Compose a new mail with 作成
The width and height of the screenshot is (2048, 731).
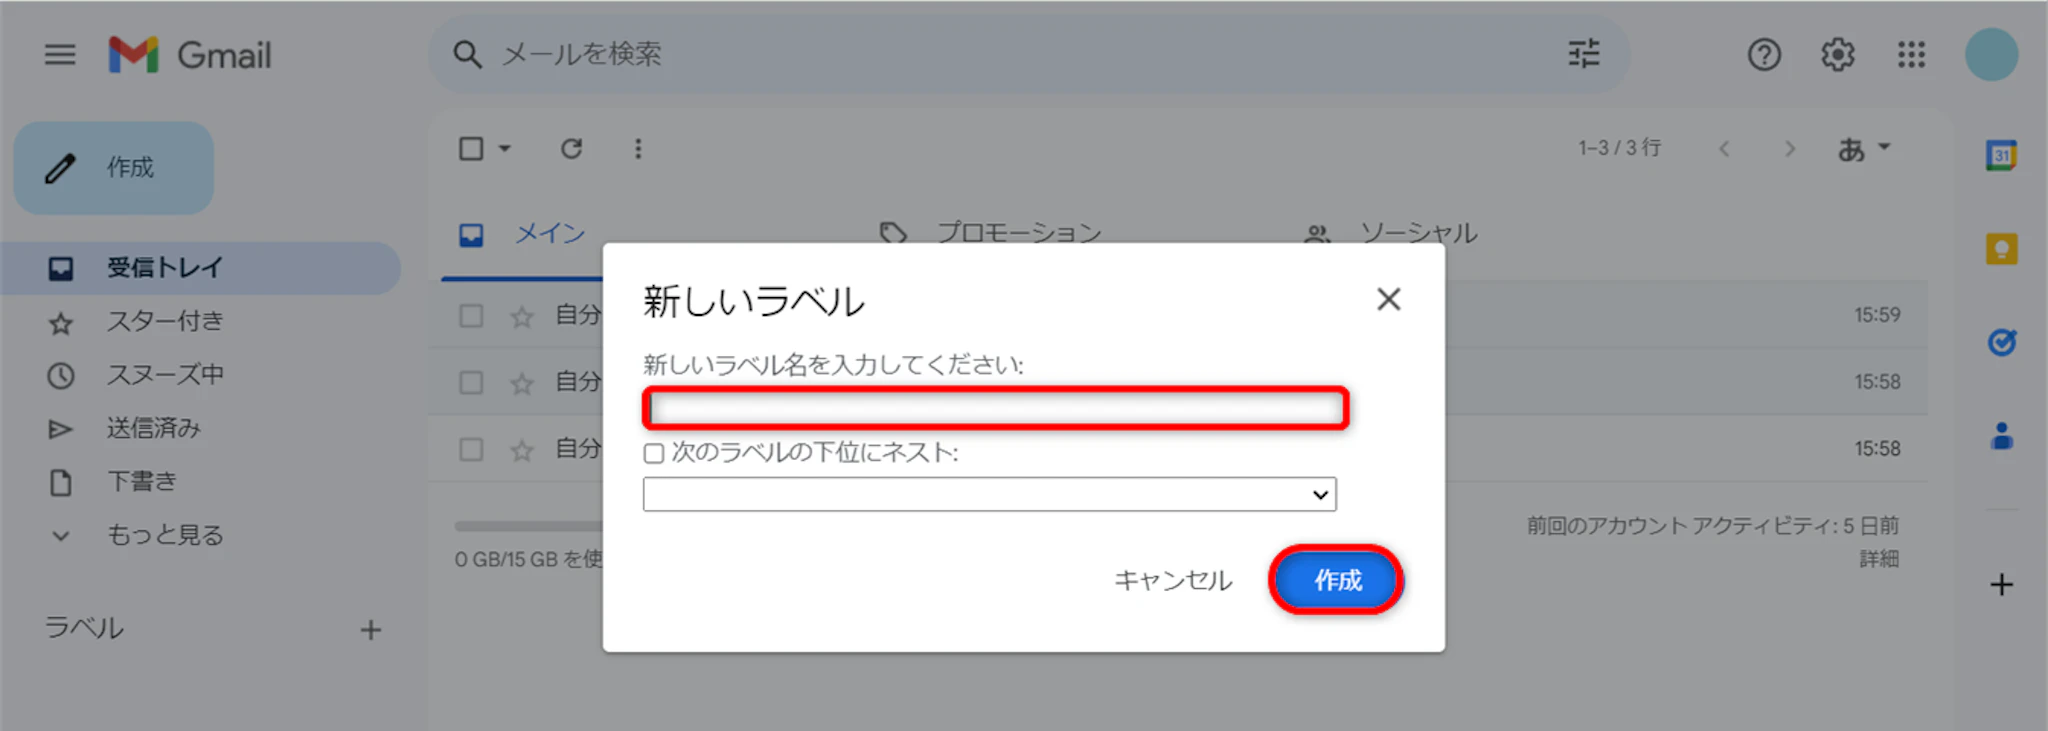coord(114,168)
